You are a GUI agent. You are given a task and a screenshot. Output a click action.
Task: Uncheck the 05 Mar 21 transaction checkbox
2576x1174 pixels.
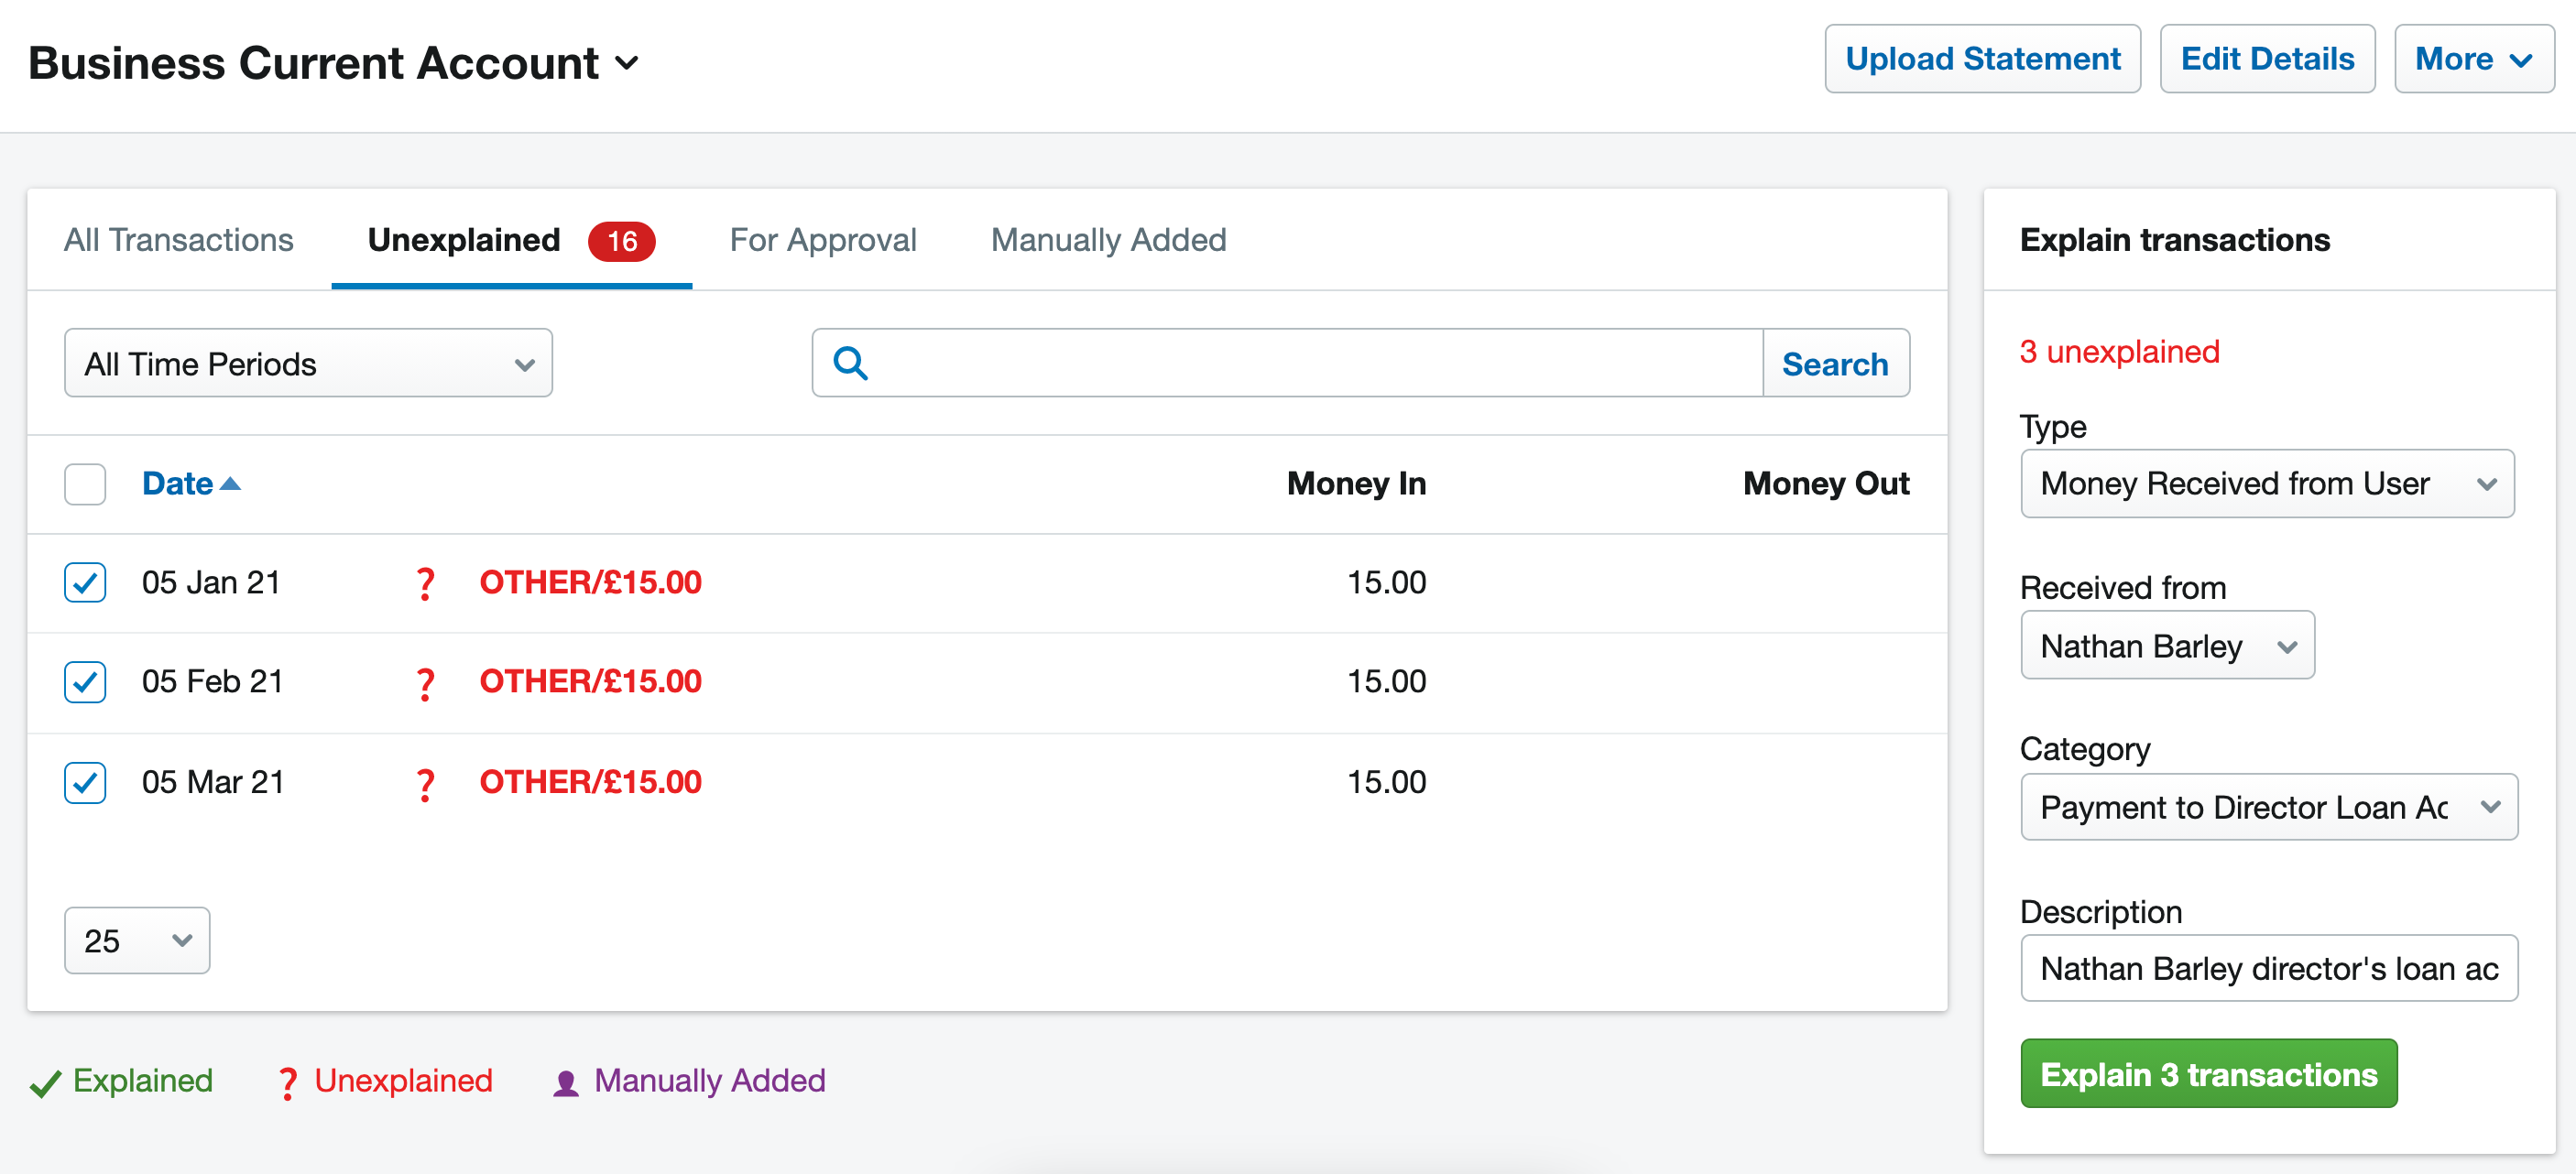[x=85, y=782]
